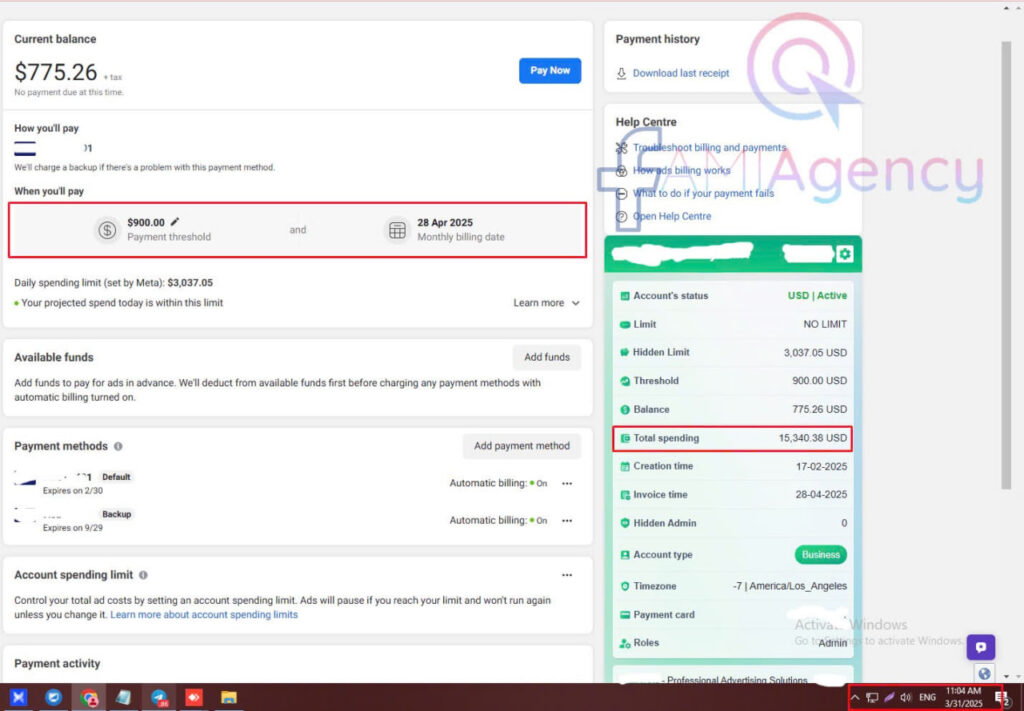Image resolution: width=1024 pixels, height=711 pixels.
Task: Expand the Learn more chevron under spending limit
Action: point(575,303)
